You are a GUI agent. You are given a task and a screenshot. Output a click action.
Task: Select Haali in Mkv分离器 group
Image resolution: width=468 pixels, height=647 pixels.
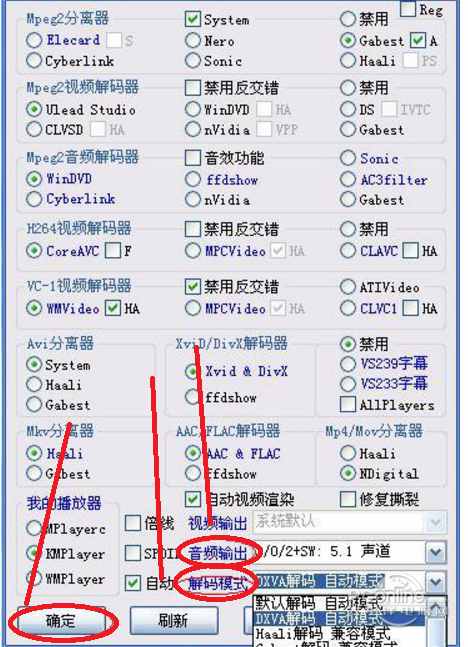[33, 453]
